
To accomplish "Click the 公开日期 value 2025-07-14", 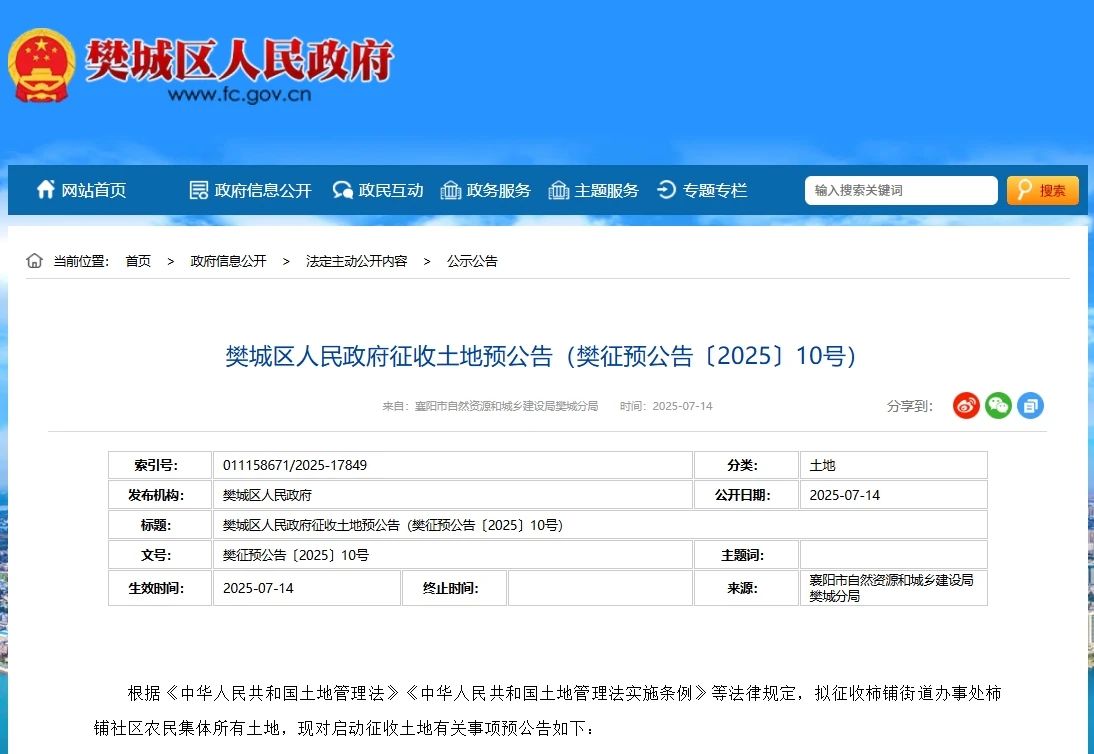I will coord(844,495).
